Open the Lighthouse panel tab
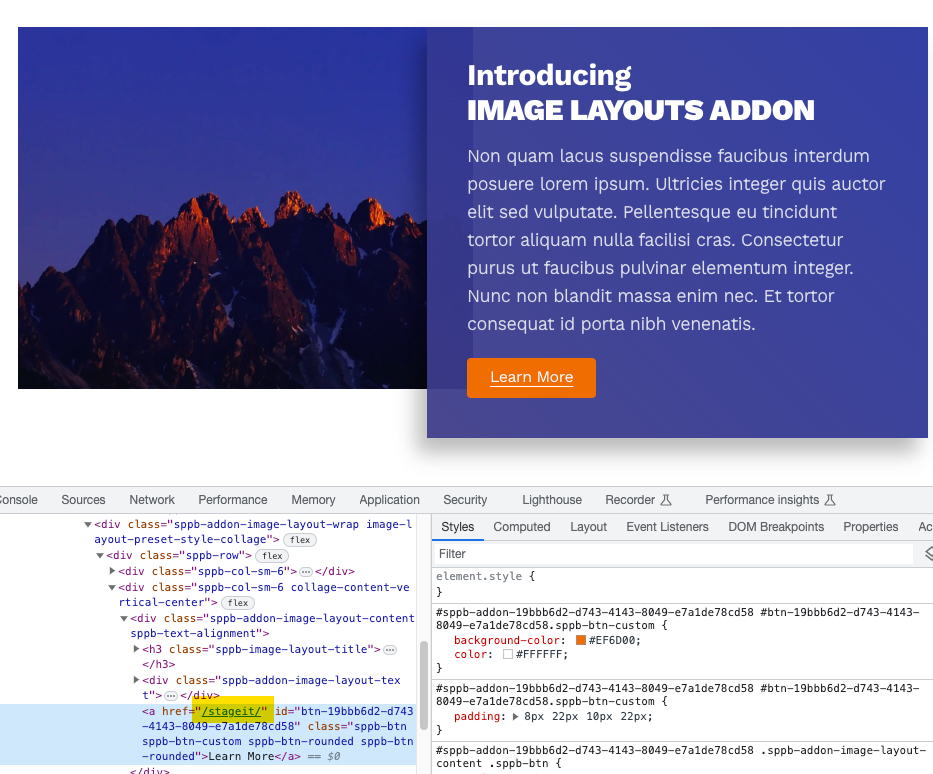 point(551,500)
